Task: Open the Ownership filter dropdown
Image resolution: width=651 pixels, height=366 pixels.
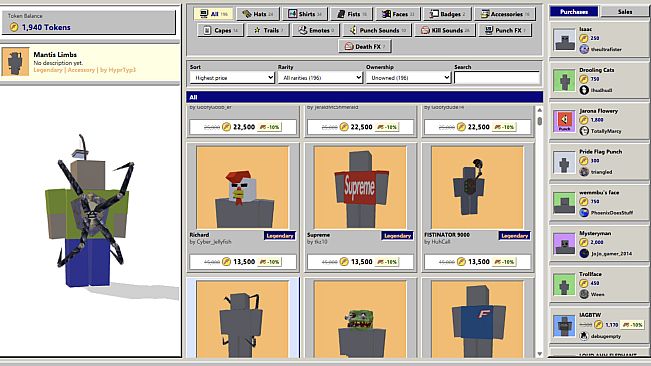Action: (x=408, y=78)
